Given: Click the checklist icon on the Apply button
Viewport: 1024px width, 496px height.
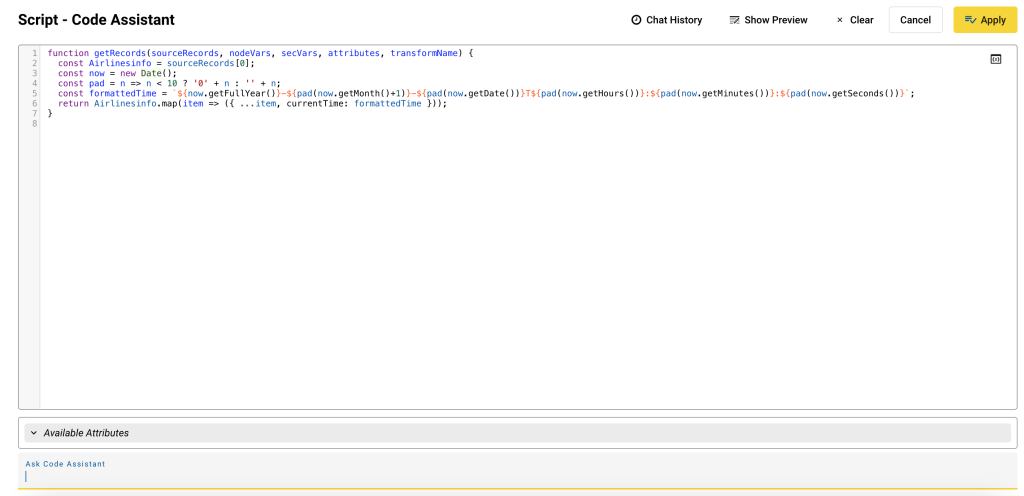Looking at the screenshot, I should (970, 20).
